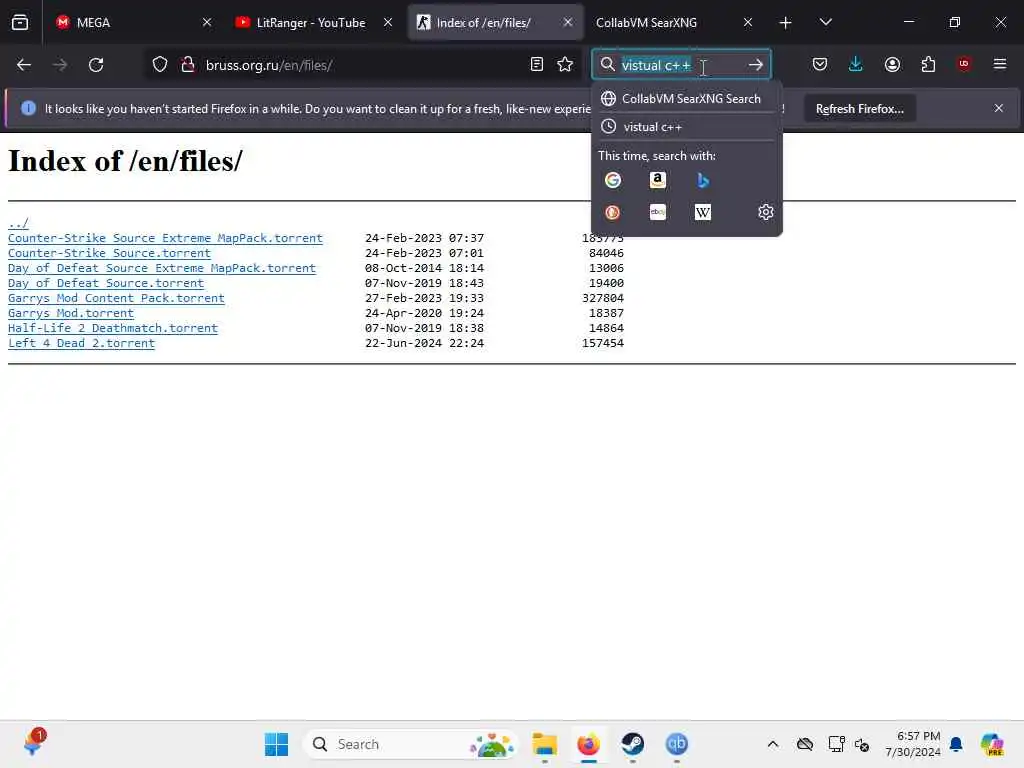Screen dimensions: 1024x768
Task: Open Downloads panel
Action: [856, 64]
